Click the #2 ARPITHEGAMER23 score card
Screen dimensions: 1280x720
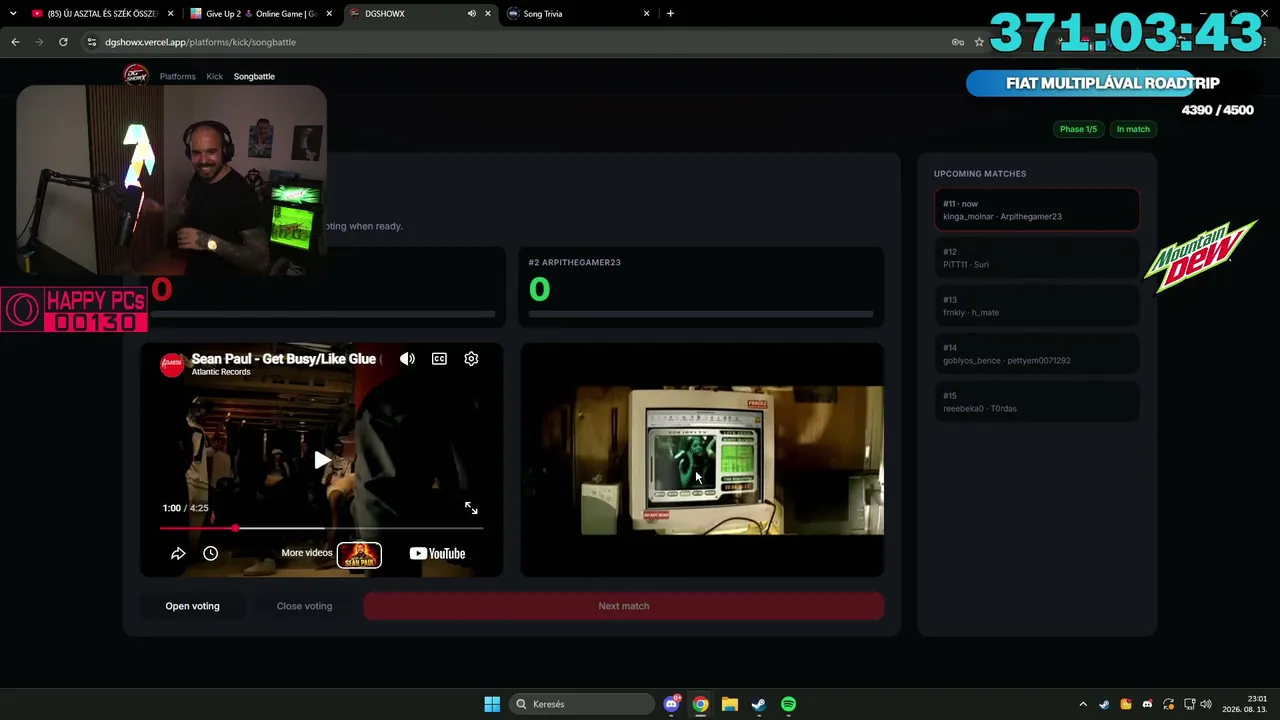[x=702, y=287]
